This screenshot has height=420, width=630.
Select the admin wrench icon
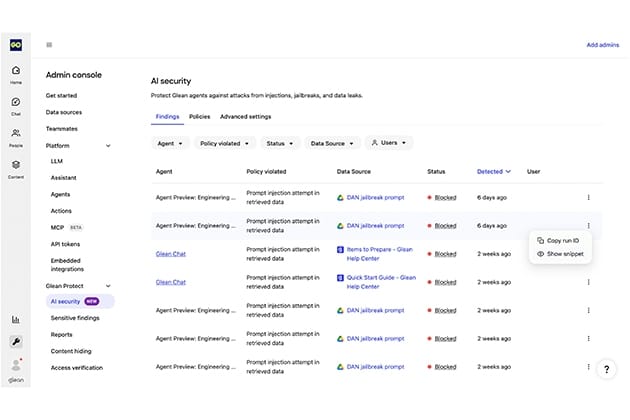[x=15, y=342]
